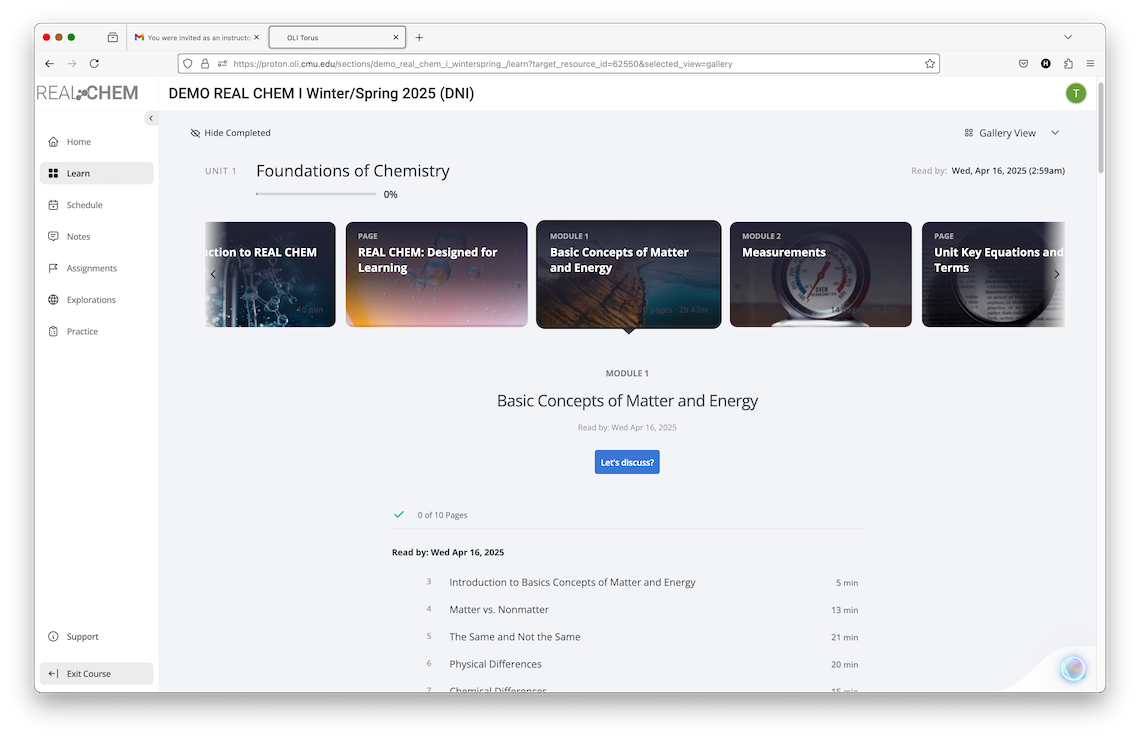Click the Let's discuss? button
The width and height of the screenshot is (1140, 738).
tap(627, 461)
